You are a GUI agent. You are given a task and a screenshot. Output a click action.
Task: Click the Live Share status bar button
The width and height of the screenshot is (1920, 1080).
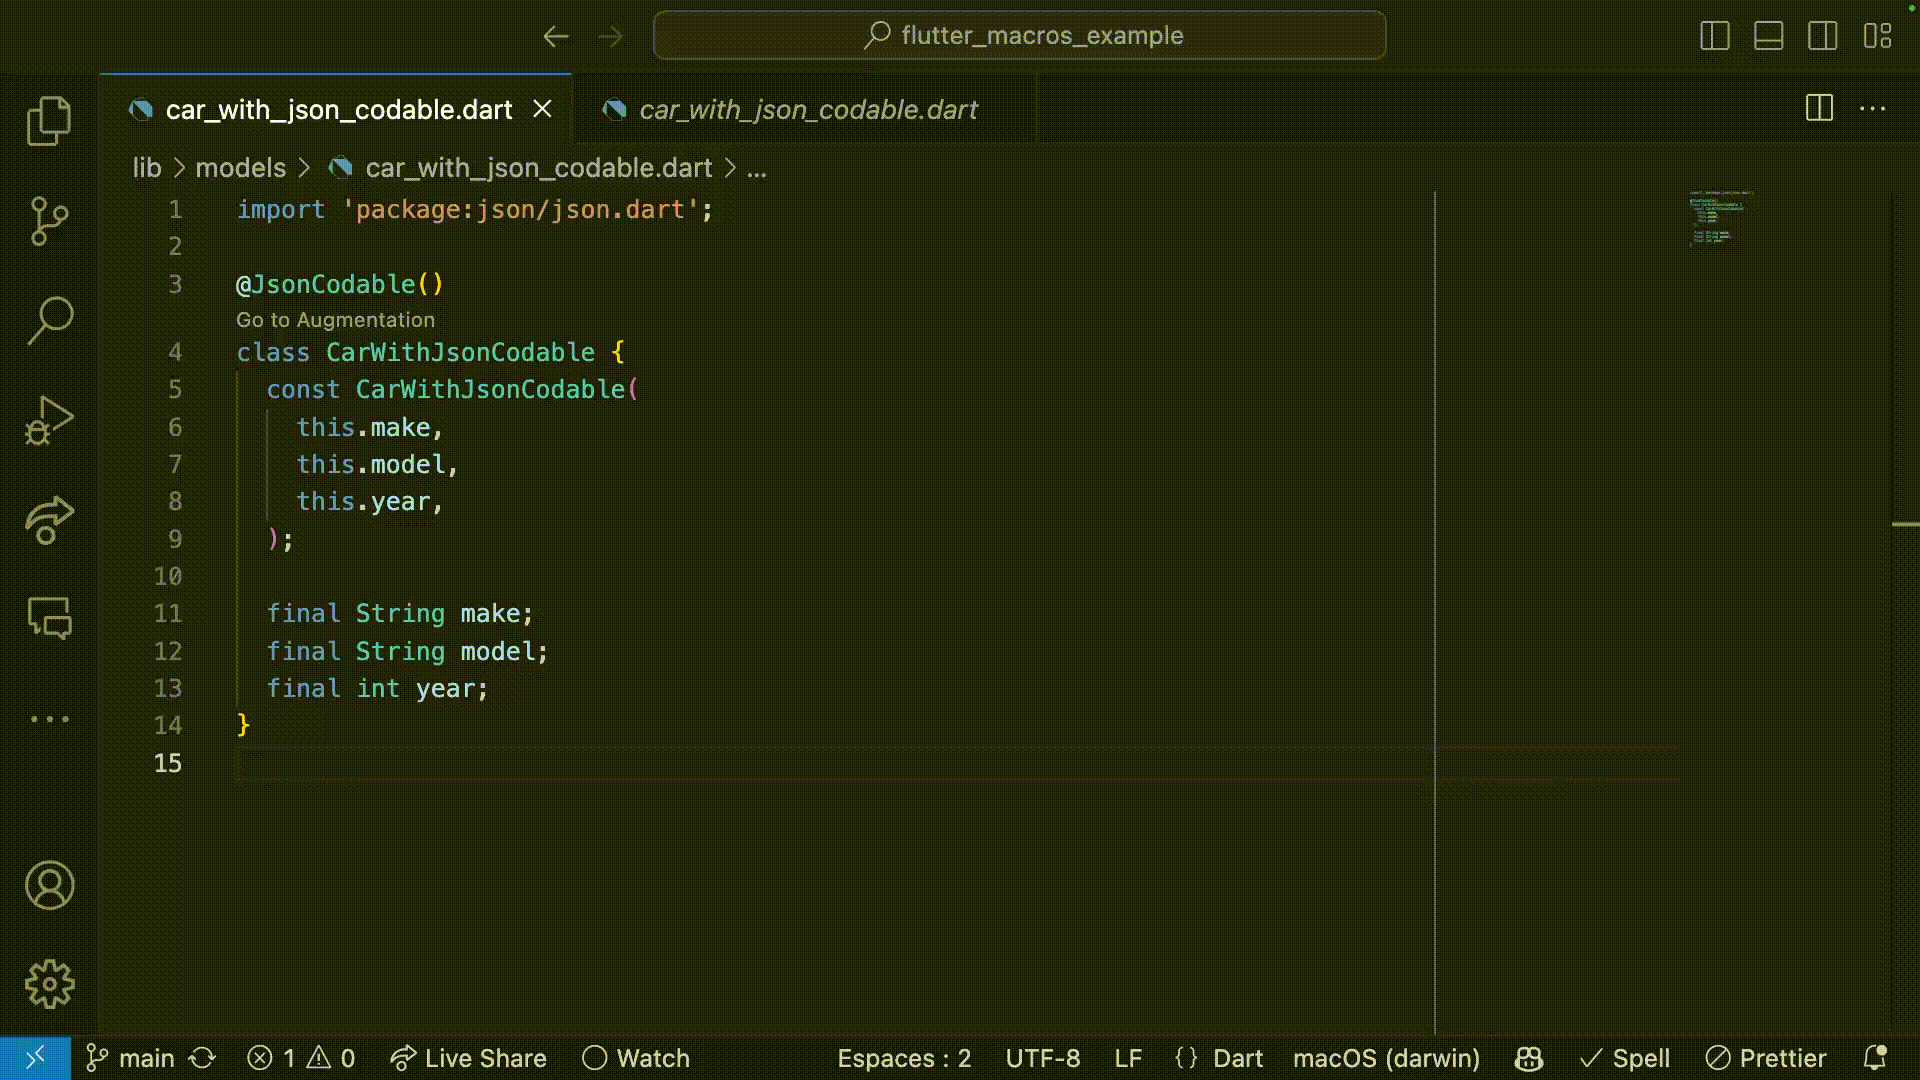coord(468,1058)
